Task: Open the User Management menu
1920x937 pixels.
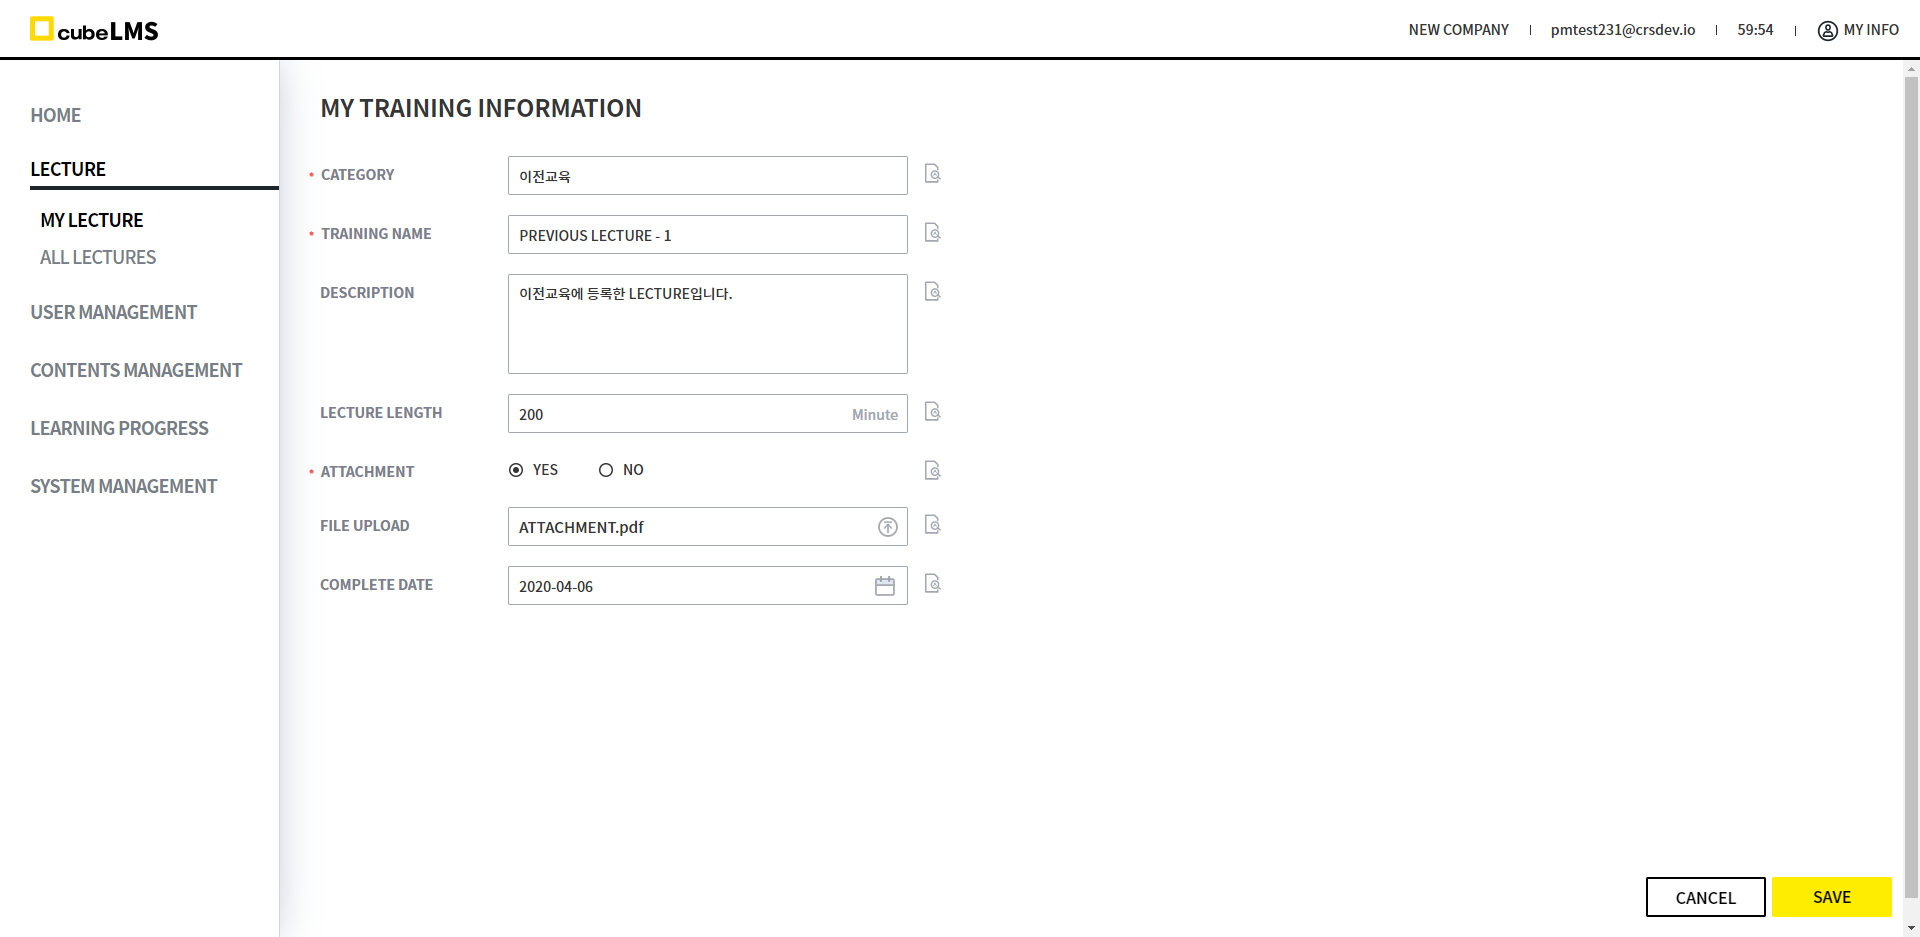Action: click(113, 312)
